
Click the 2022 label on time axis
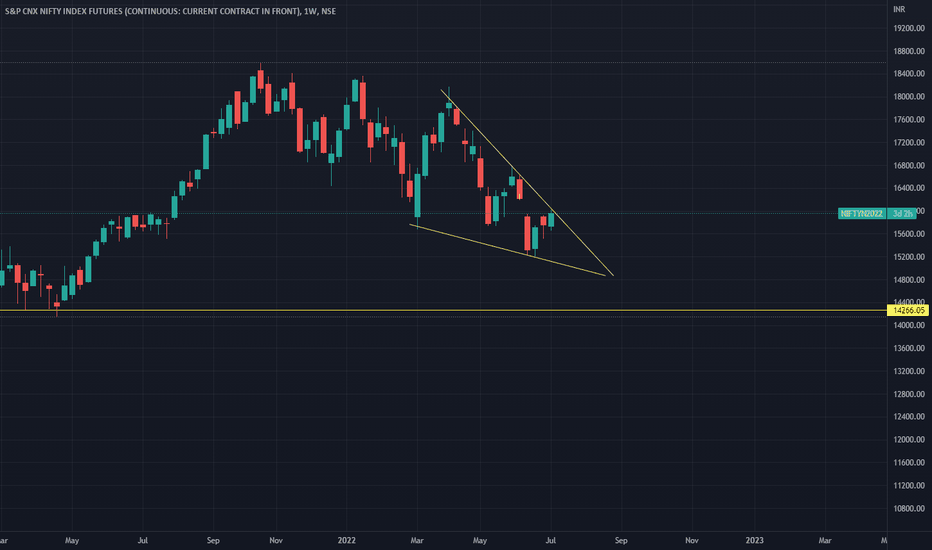[x=347, y=540]
